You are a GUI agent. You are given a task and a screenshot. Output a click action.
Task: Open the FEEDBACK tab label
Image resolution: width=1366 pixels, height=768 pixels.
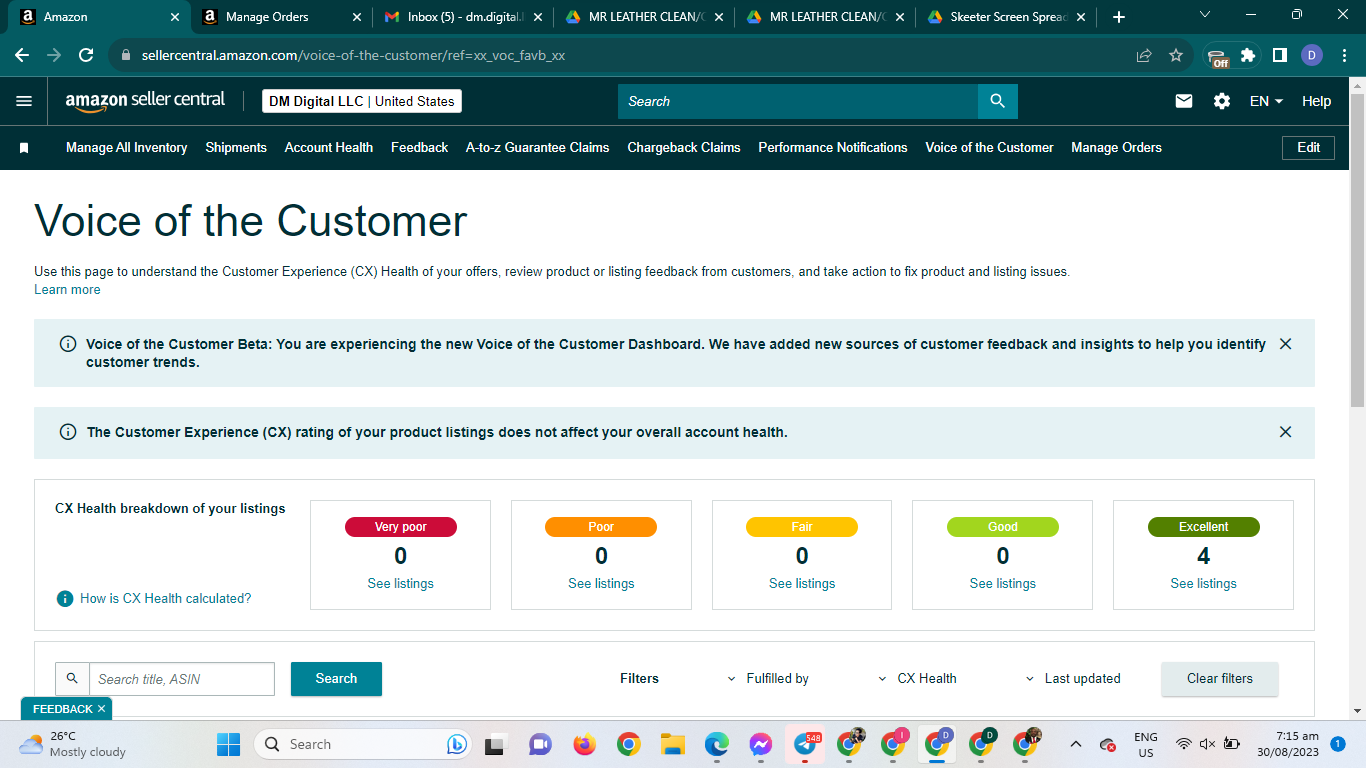point(62,709)
